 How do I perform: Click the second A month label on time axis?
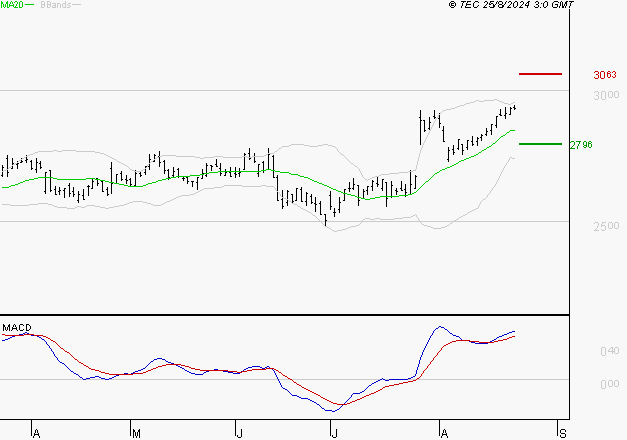point(444,434)
